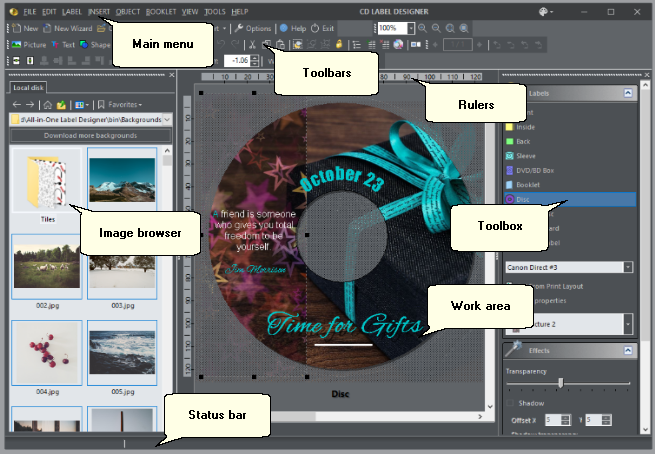Screen dimensions: 655x454
Task: Click Download more backgrounds button
Action: tap(90, 135)
